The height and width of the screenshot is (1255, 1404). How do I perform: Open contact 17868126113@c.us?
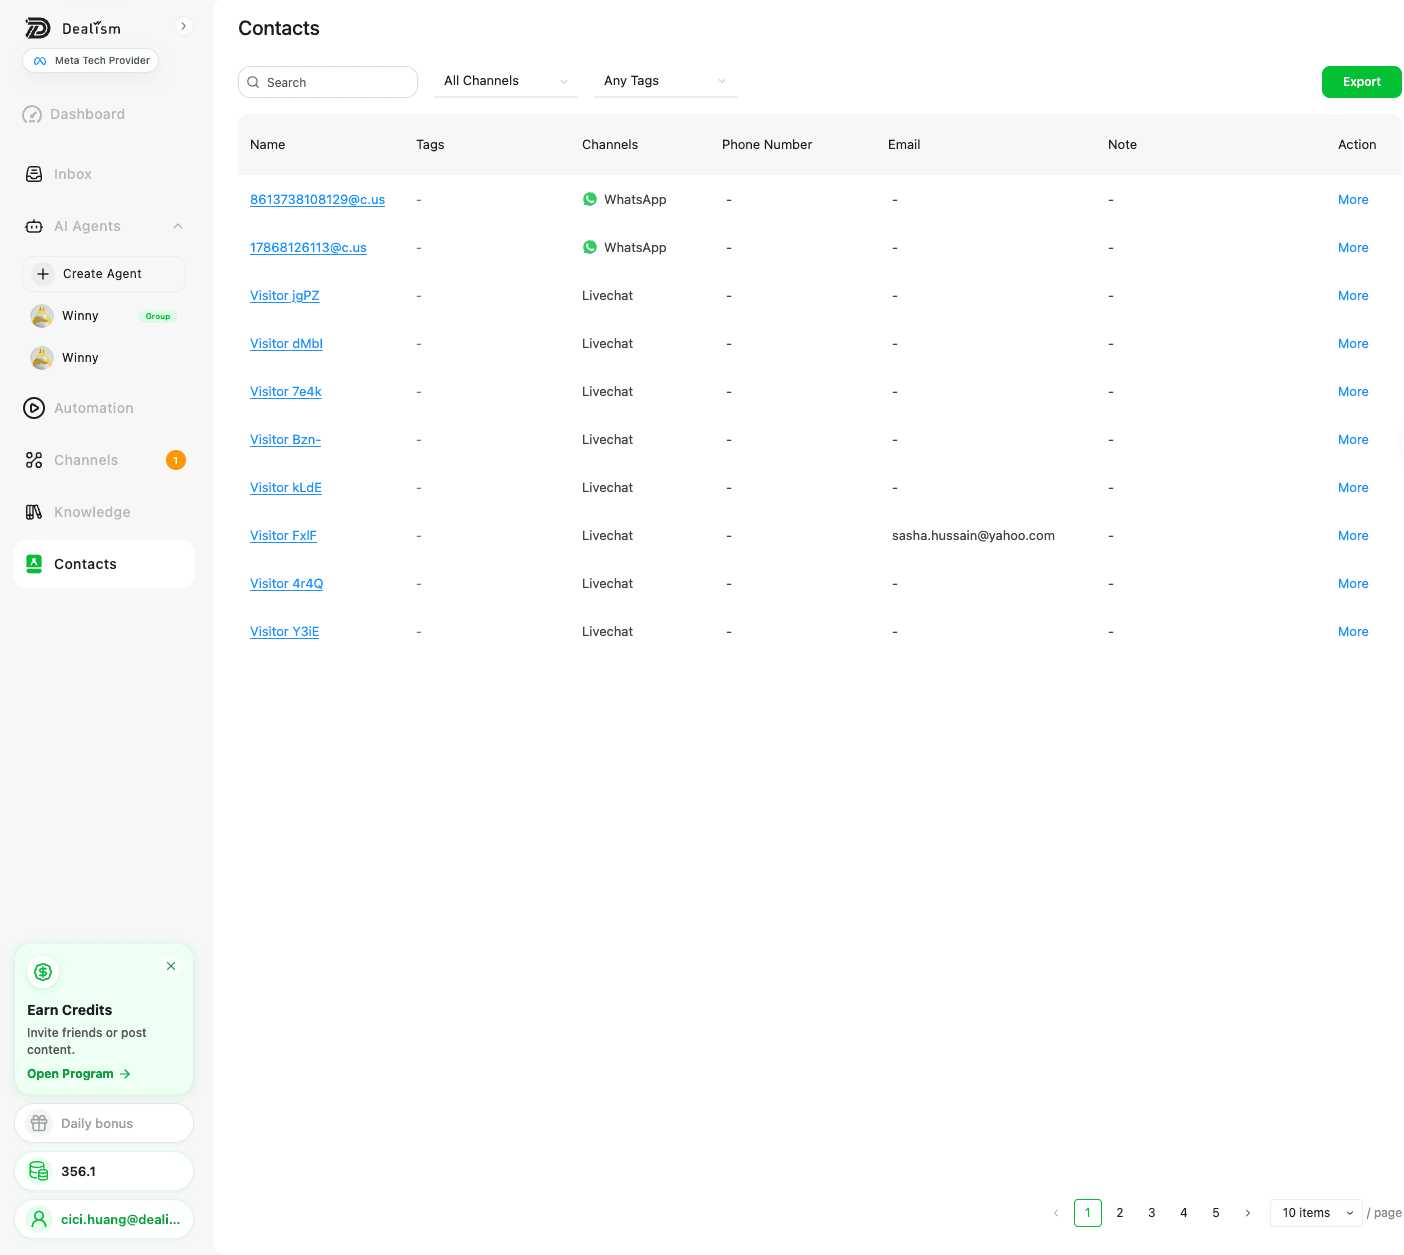[x=308, y=248]
